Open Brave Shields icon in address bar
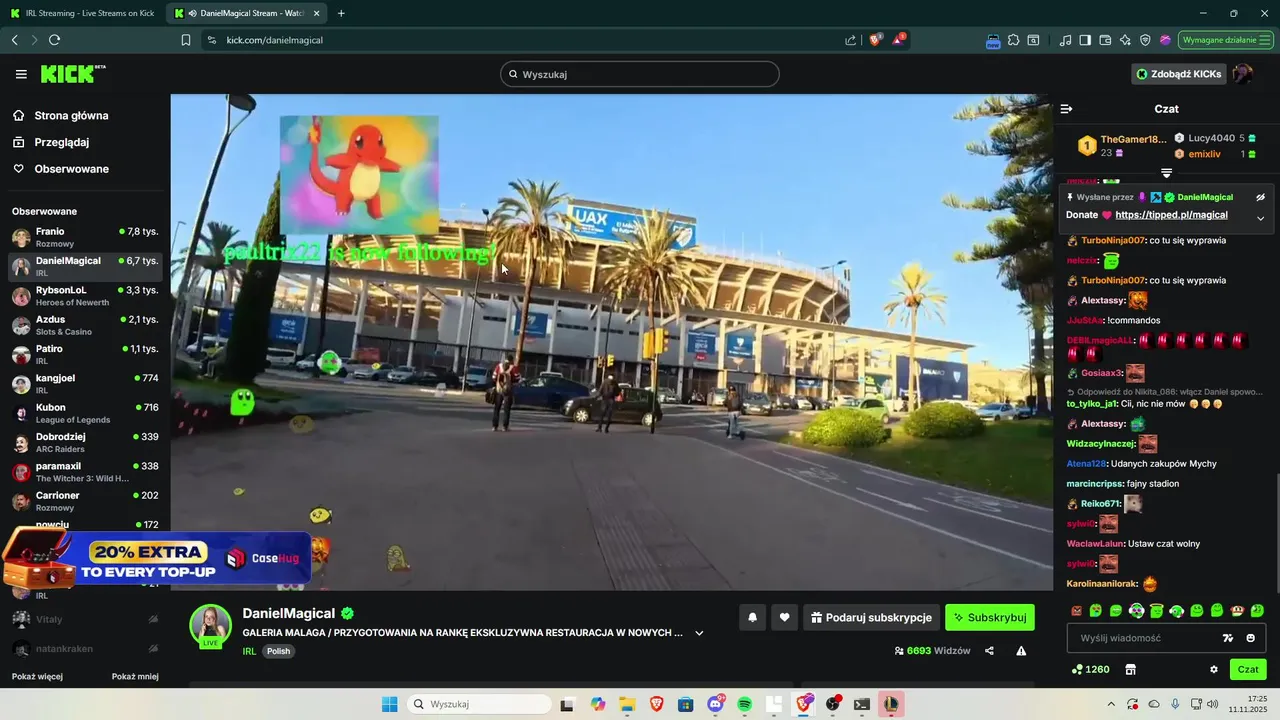 (x=876, y=40)
